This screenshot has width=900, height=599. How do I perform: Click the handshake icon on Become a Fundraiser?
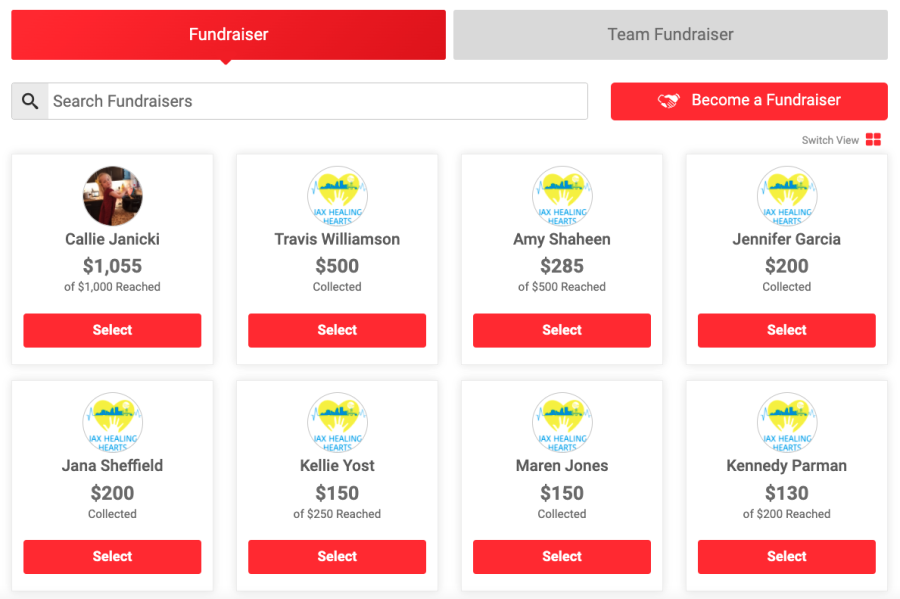669,100
